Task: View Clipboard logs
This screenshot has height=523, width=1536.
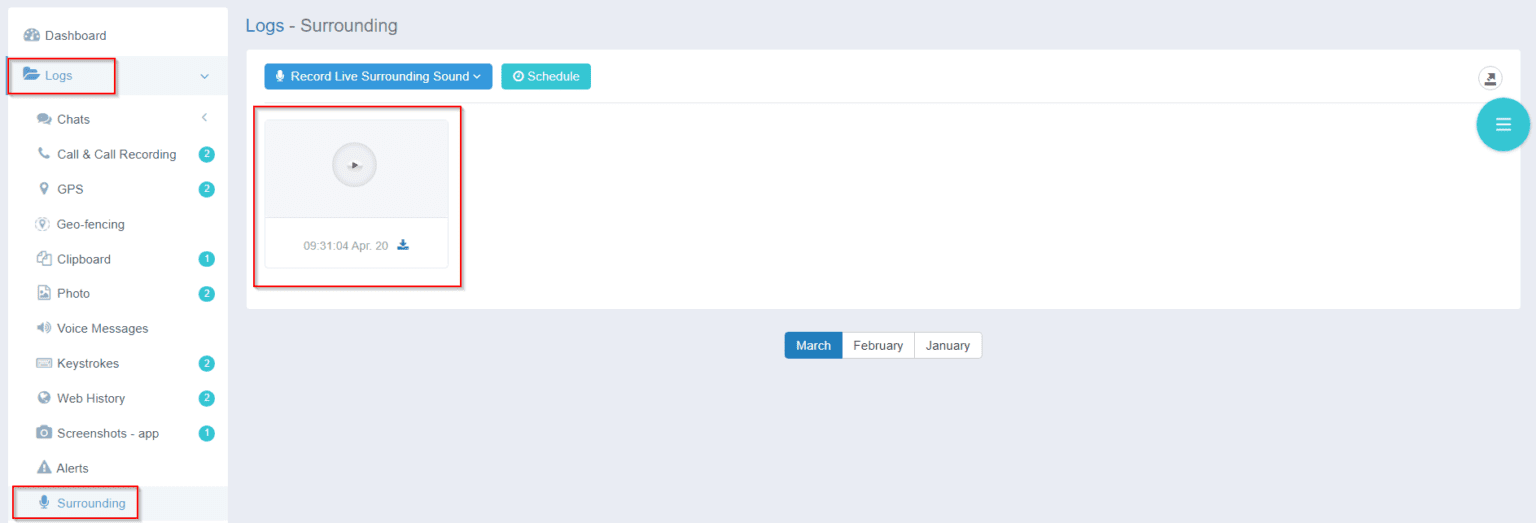Action: (x=84, y=259)
